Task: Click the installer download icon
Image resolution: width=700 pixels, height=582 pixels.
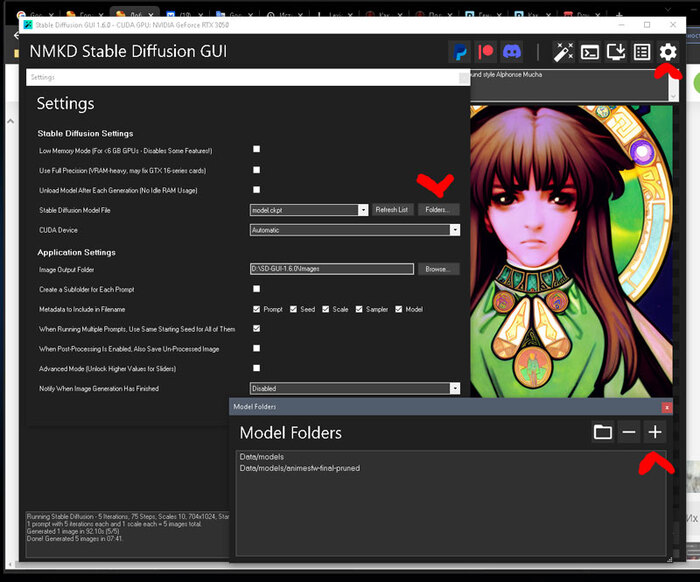Action: click(616, 51)
